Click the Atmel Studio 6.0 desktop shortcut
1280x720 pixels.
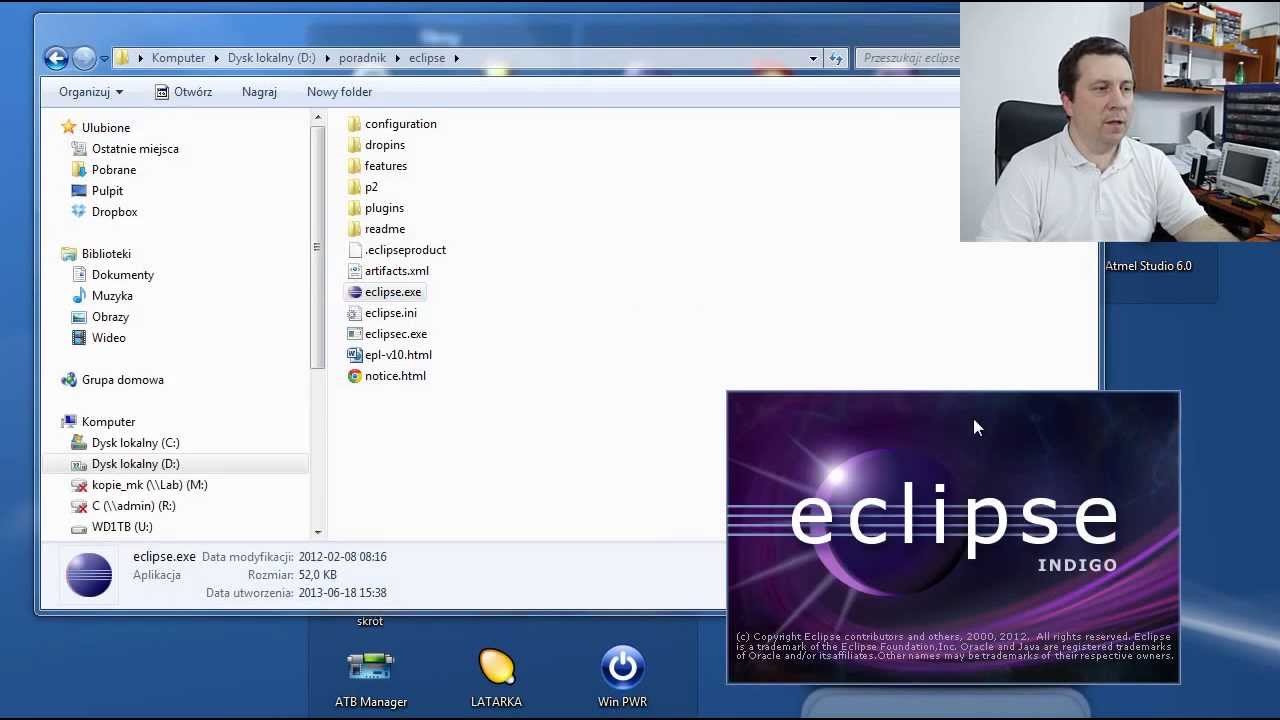1148,266
